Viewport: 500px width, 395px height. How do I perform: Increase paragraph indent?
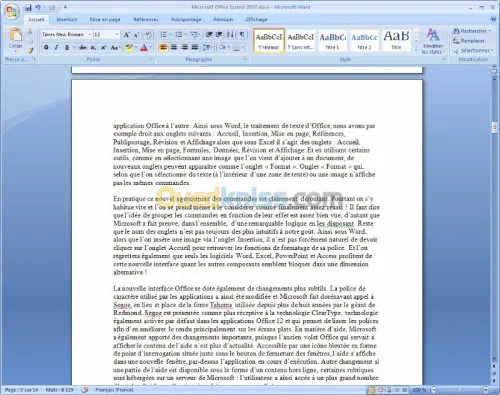click(x=219, y=35)
